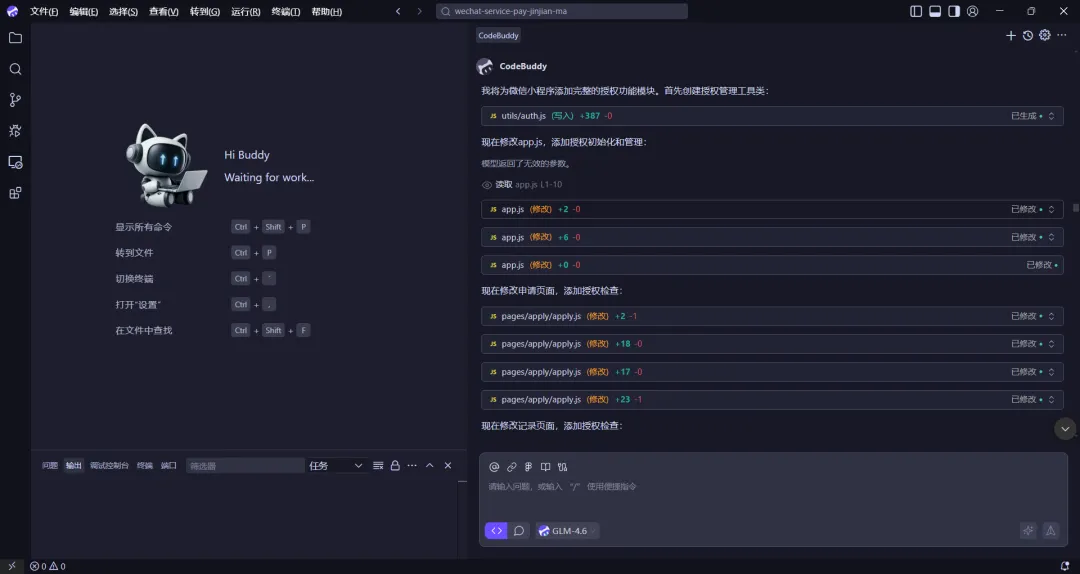Click the Figma icon in chat input
1080x574 pixels.
tap(528, 467)
